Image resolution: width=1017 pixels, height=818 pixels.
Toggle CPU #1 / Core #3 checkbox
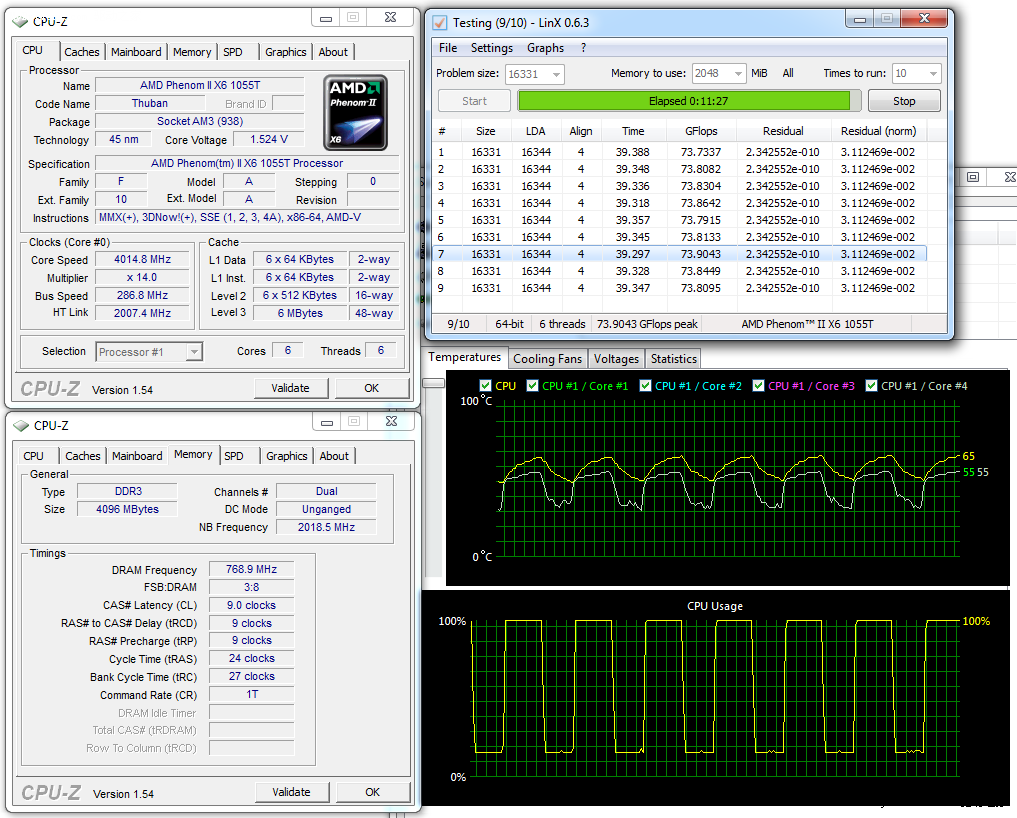point(759,386)
